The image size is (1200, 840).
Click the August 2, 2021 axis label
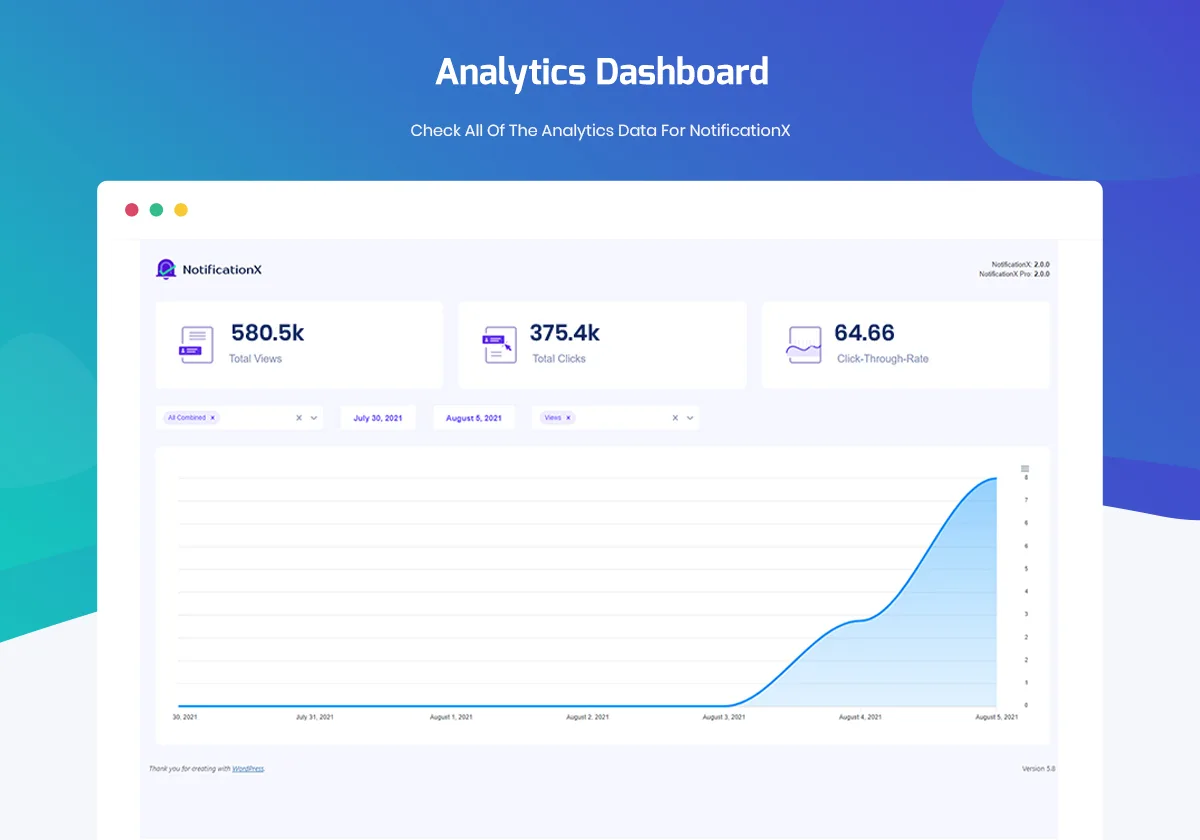click(x=588, y=717)
